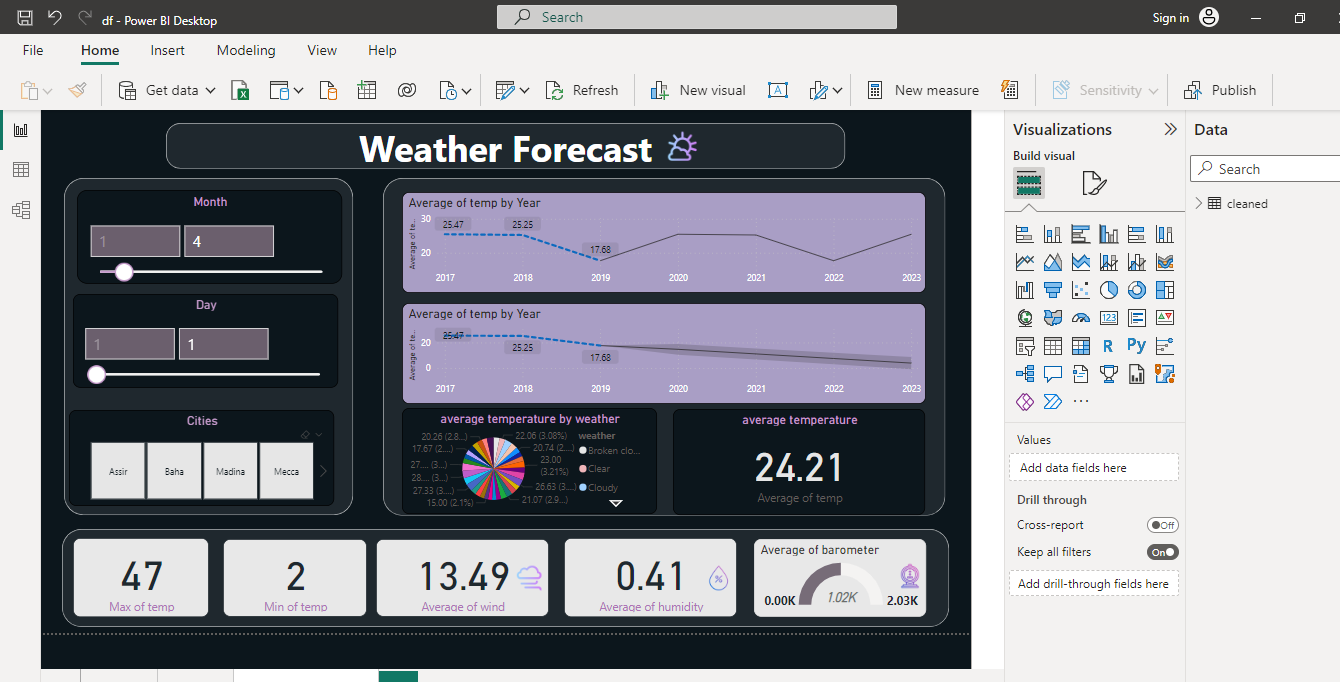Expand the cleaned table in Data pane
This screenshot has width=1340, height=682.
tap(1199, 203)
